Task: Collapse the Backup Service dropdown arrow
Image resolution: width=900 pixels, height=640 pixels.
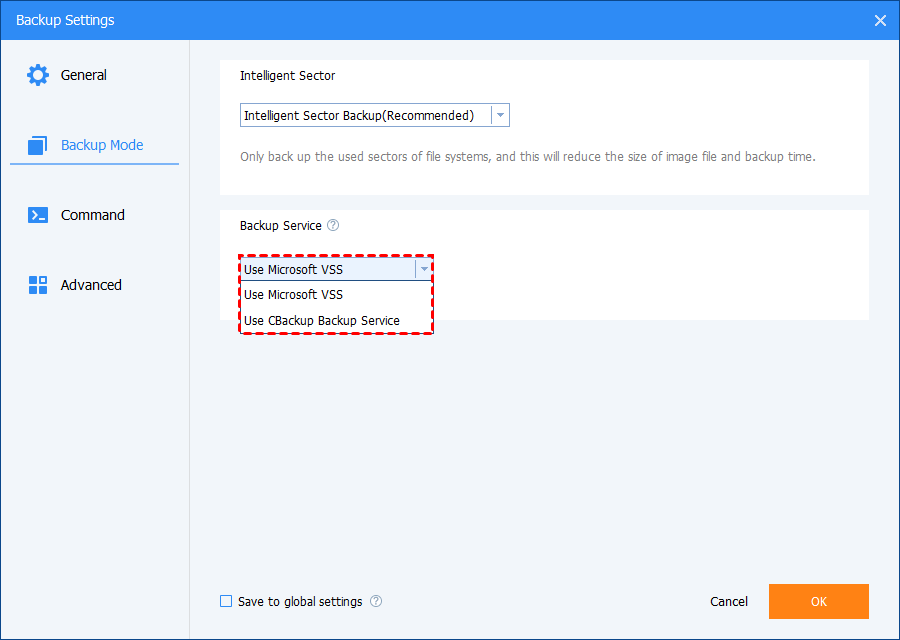Action: point(424,269)
